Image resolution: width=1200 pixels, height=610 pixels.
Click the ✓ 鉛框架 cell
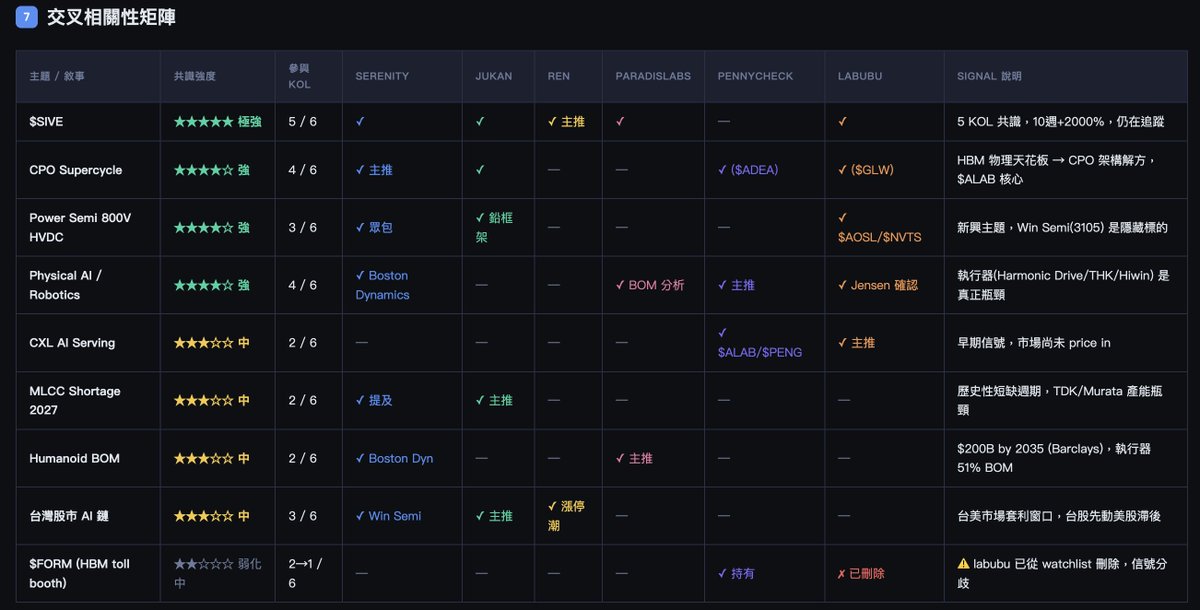(x=494, y=227)
